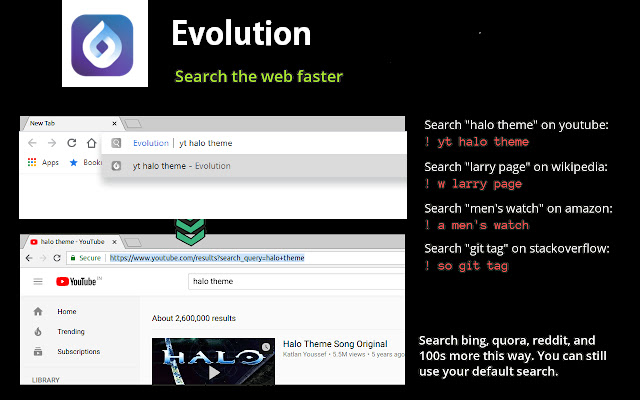Open Home in YouTube sidebar
This screenshot has width=640, height=400.
[x=67, y=311]
